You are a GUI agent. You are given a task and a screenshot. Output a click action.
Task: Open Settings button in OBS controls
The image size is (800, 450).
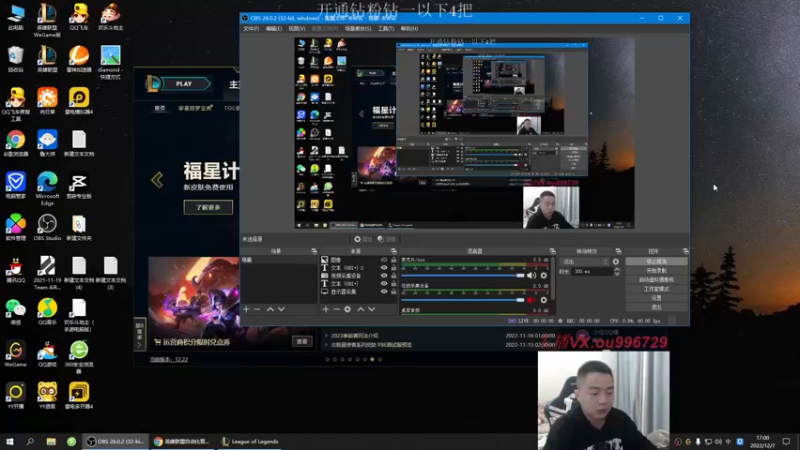point(656,298)
